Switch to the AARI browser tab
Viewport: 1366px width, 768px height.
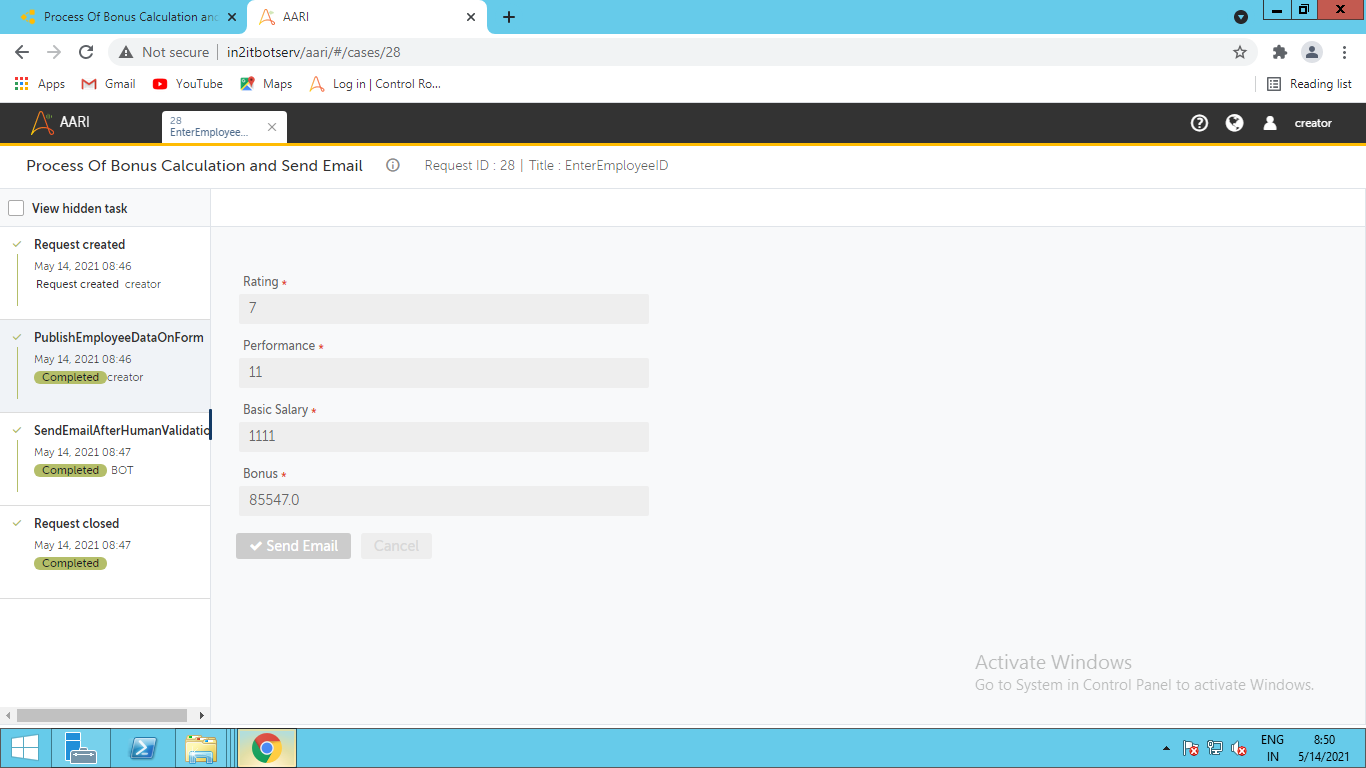click(367, 17)
